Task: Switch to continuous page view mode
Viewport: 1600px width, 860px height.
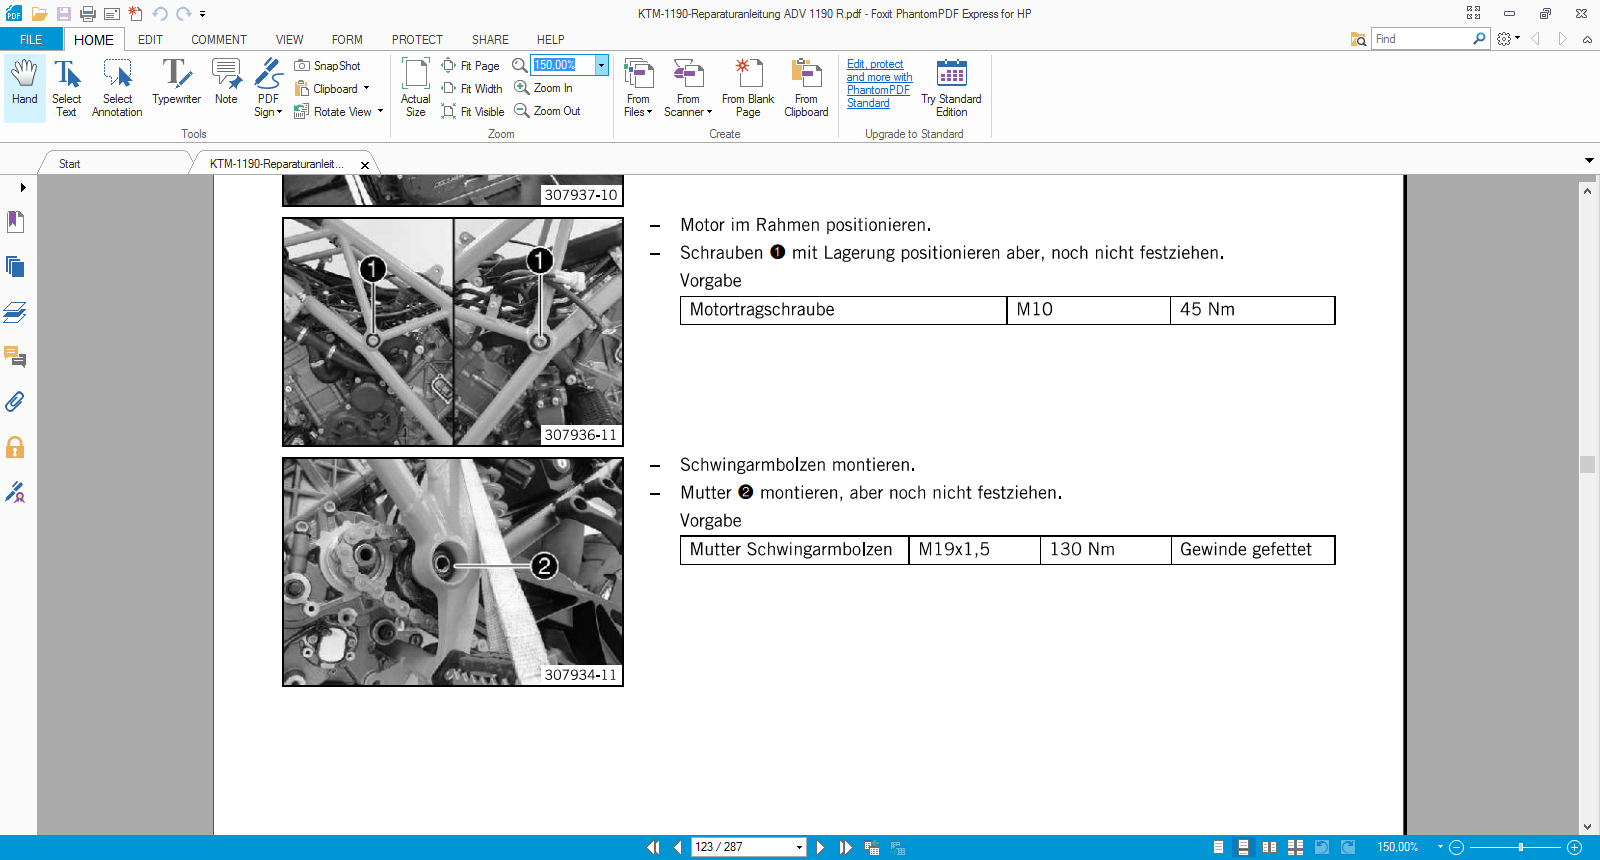Action: [x=1243, y=847]
